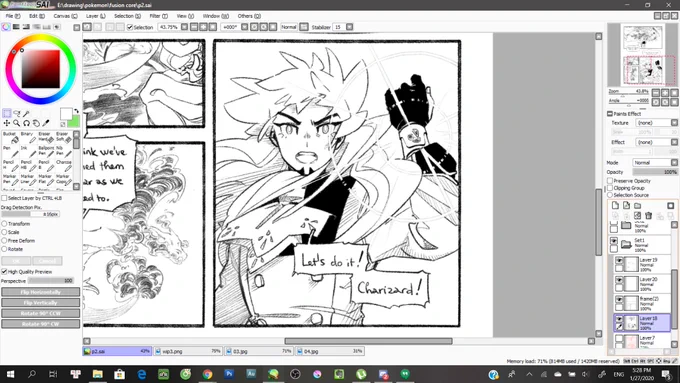Select the Eraser Soft tool
680x383 pixels.
(64, 137)
